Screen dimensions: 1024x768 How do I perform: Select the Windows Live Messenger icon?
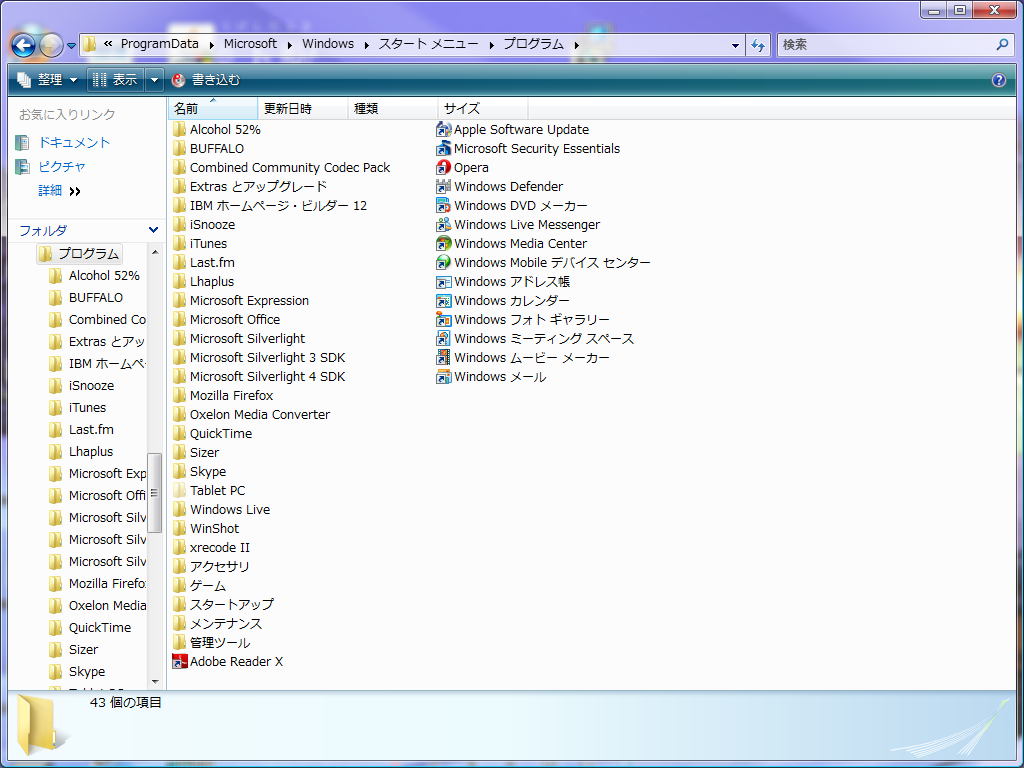click(x=443, y=224)
